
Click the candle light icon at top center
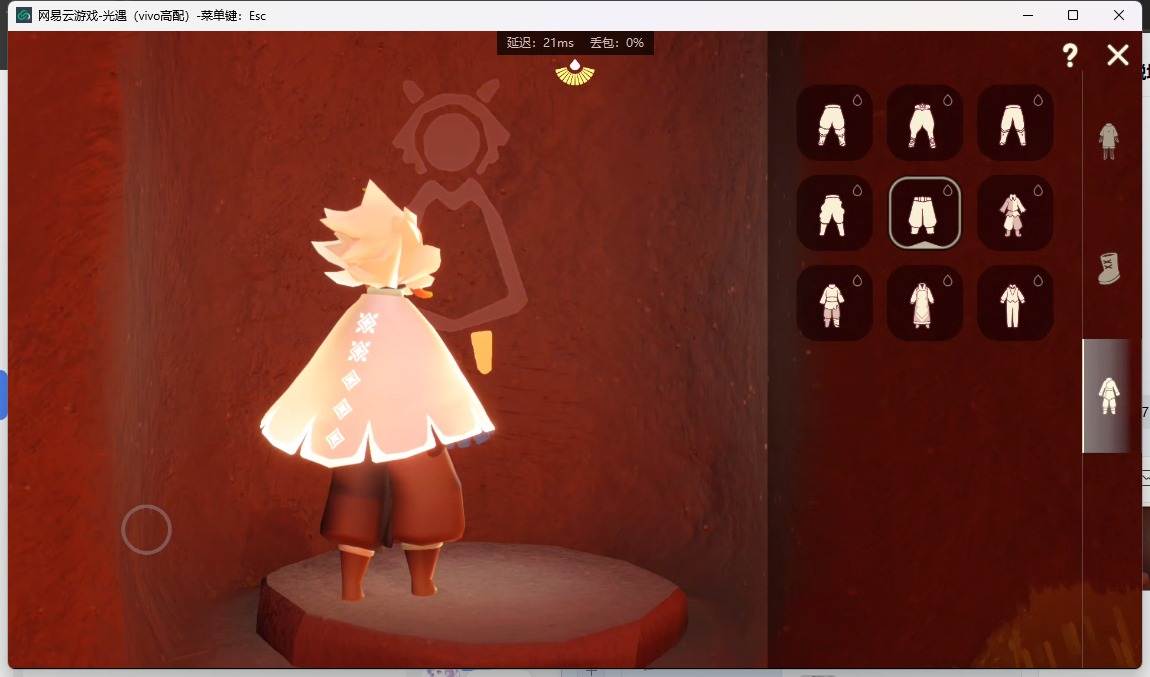[575, 72]
